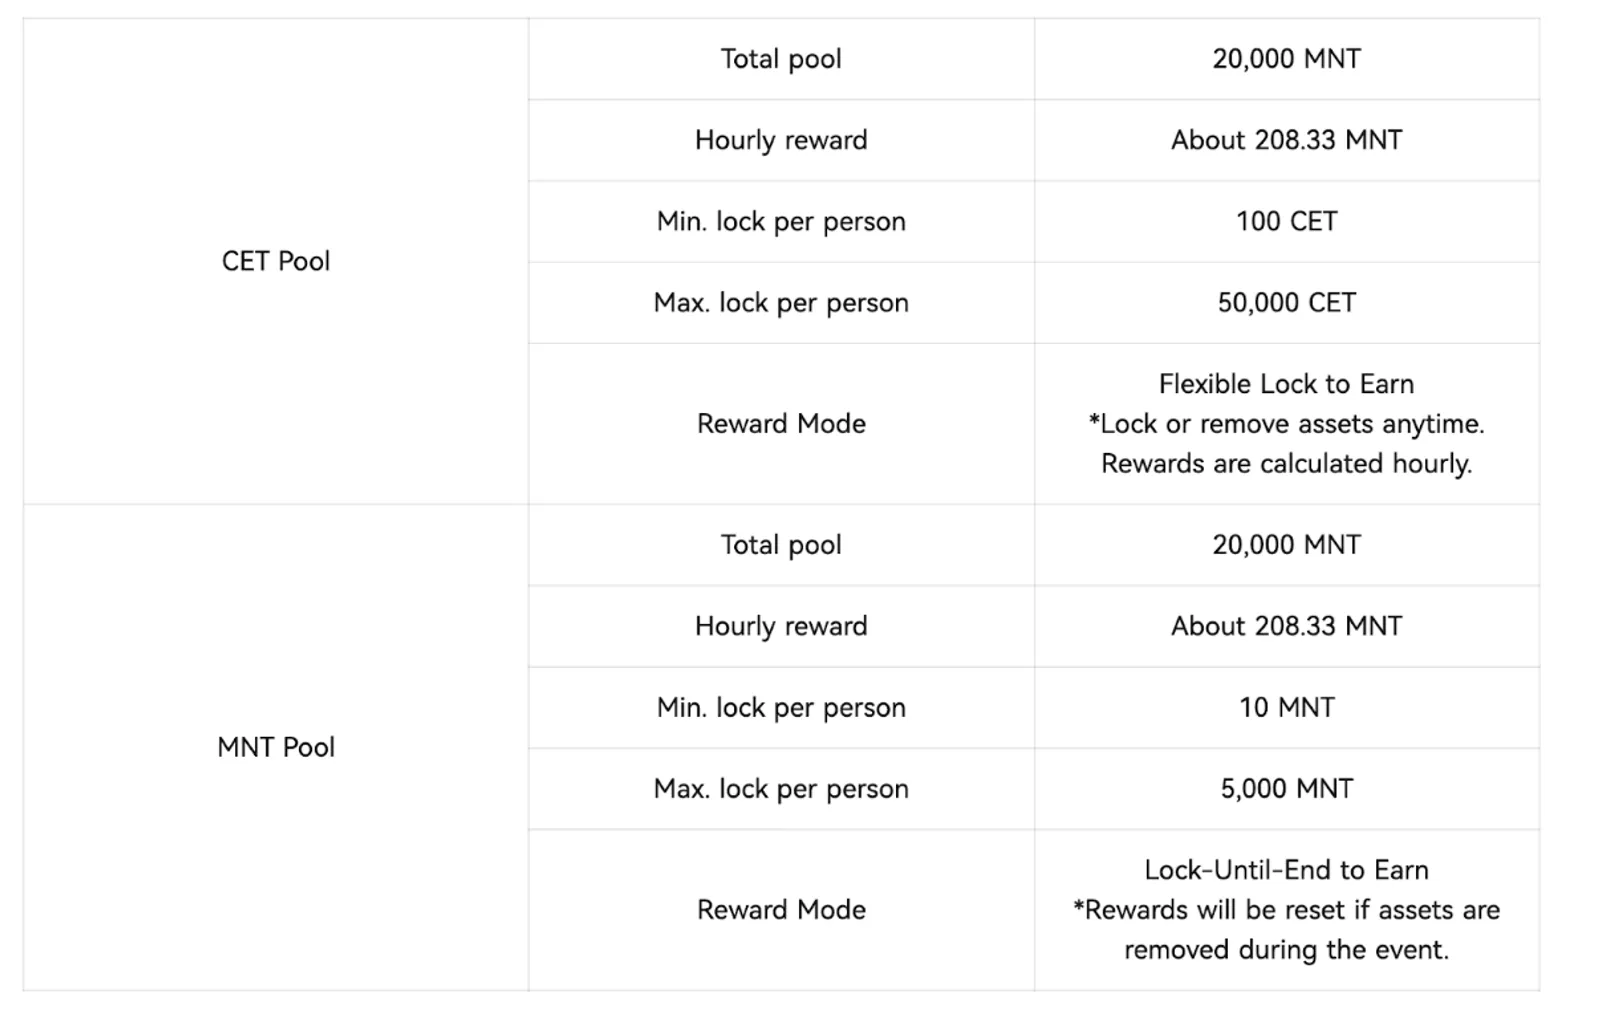Image resolution: width=1600 pixels, height=1032 pixels.
Task: Click MNT Pool's Total pool label
Action: [781, 545]
